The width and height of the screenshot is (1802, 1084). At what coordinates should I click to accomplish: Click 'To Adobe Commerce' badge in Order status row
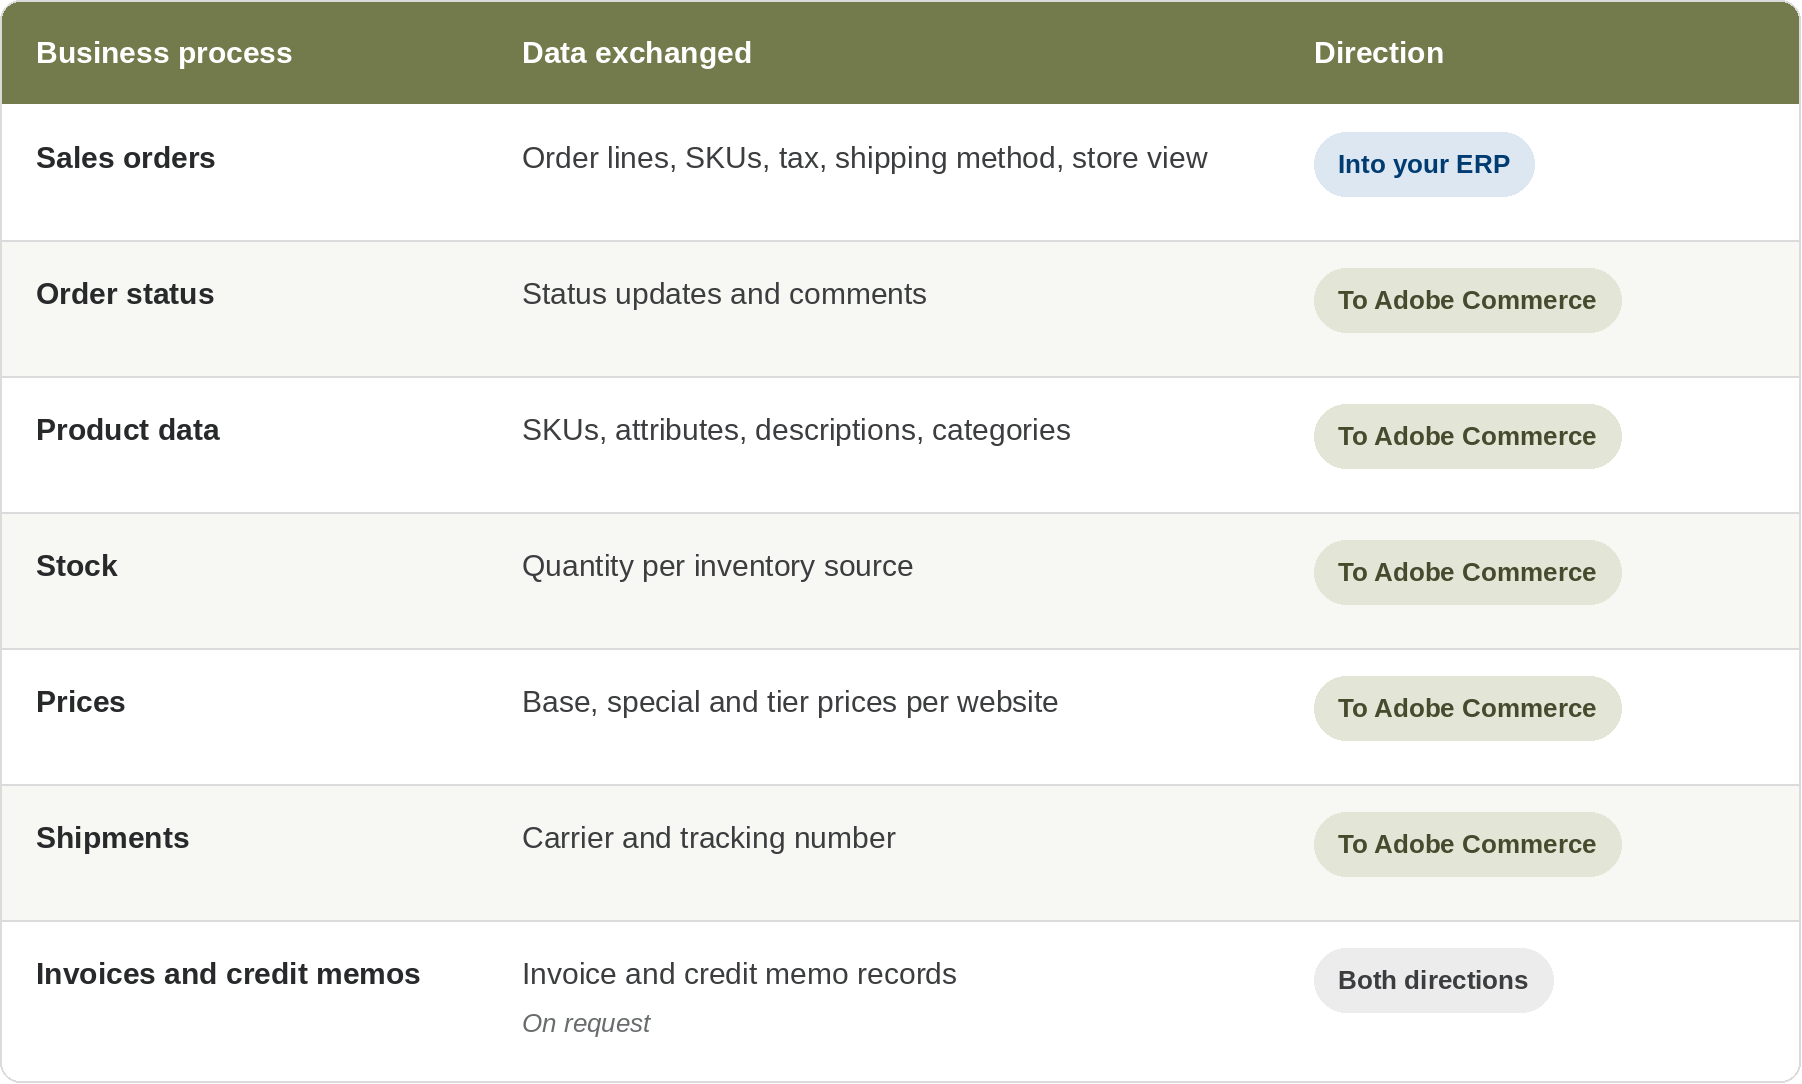tap(1467, 300)
